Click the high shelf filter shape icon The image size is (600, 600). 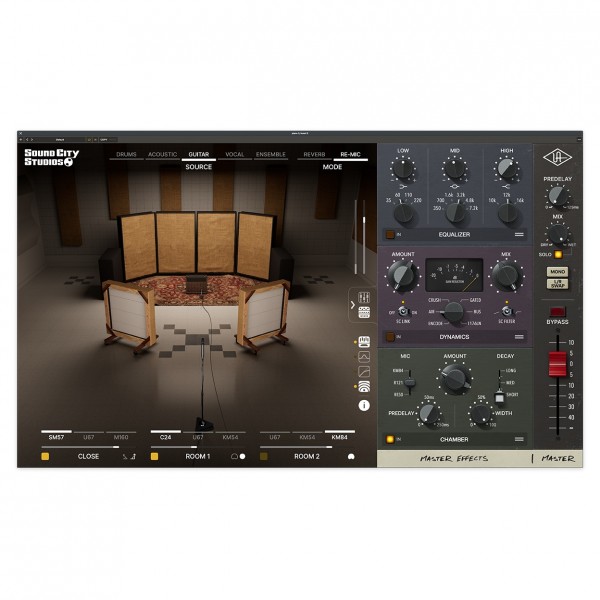click(506, 187)
